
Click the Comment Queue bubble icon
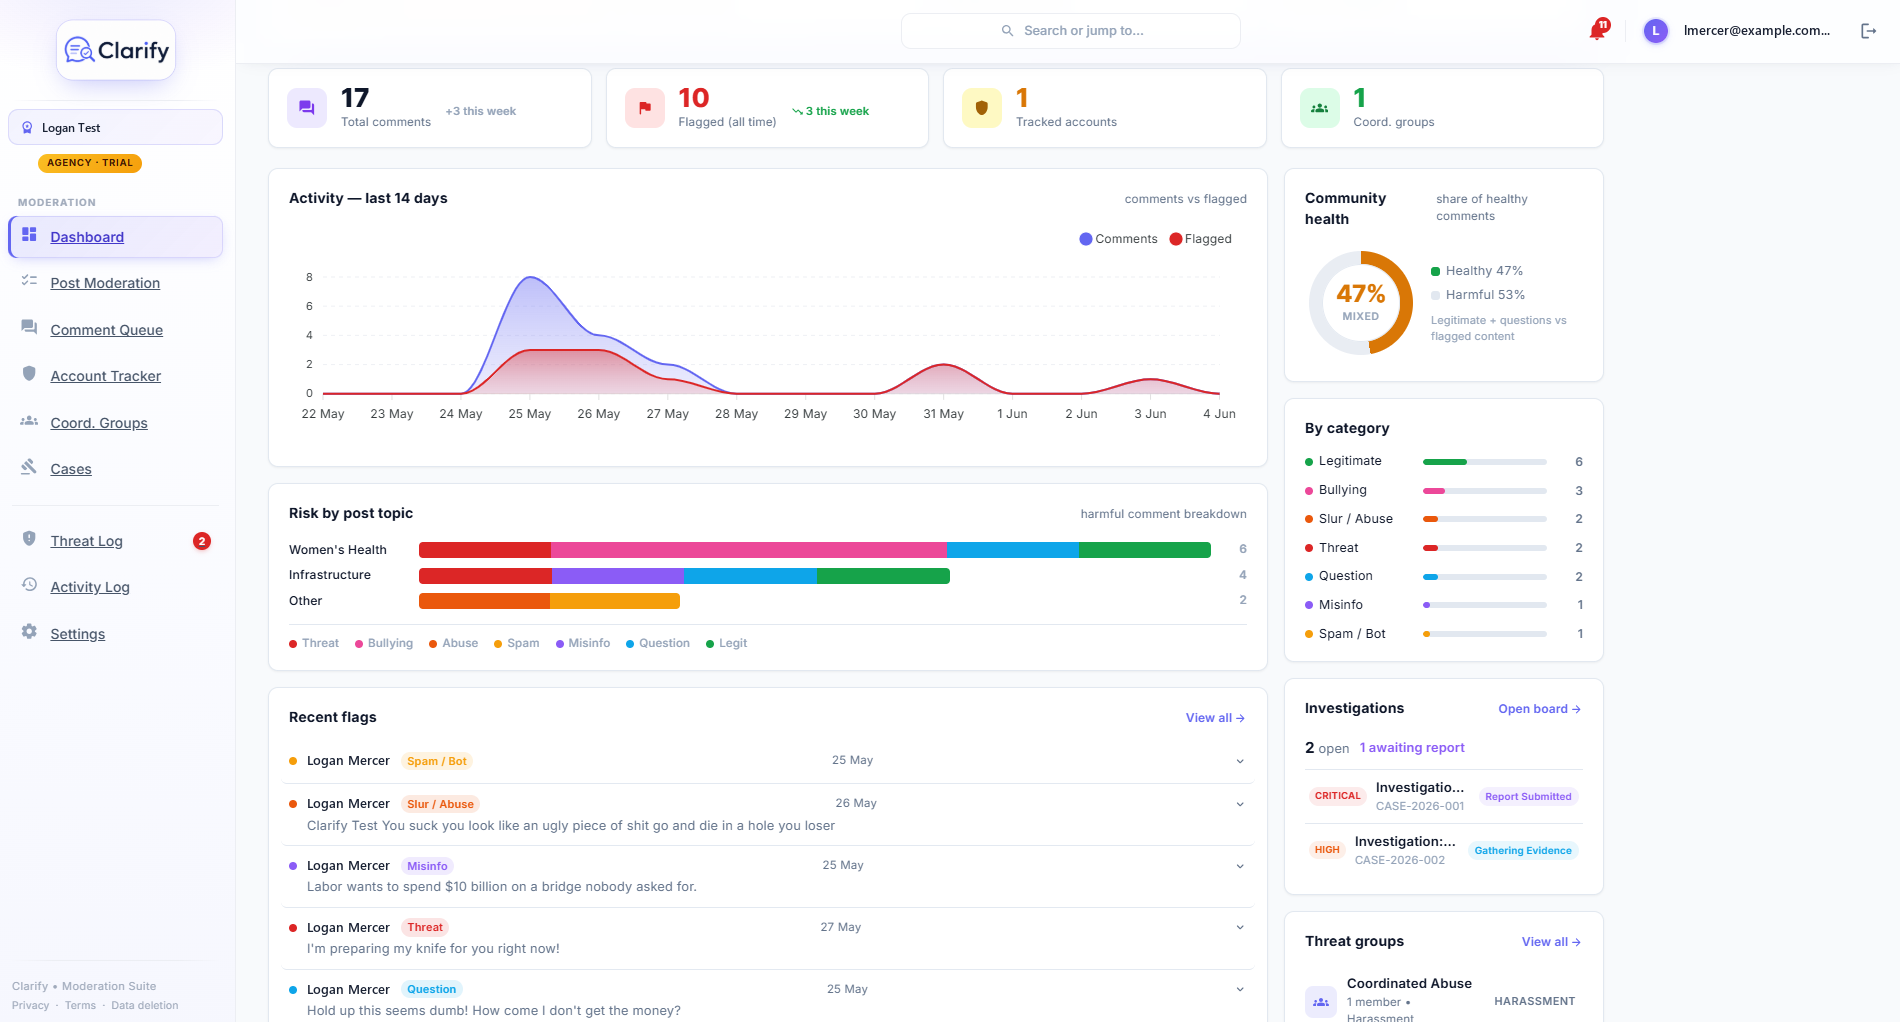tap(29, 328)
